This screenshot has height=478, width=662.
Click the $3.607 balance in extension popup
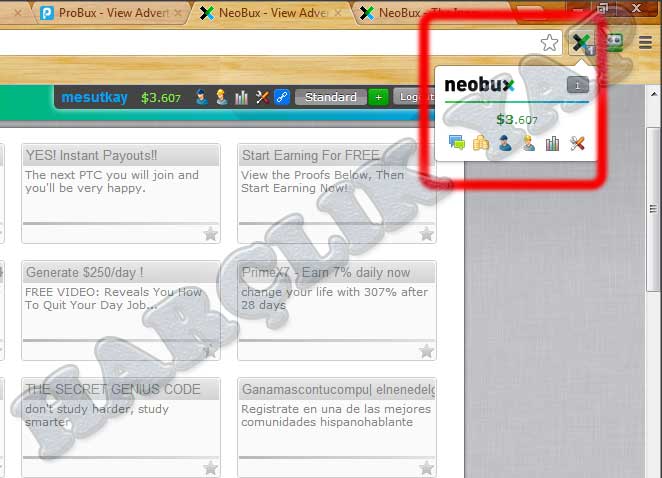(517, 120)
